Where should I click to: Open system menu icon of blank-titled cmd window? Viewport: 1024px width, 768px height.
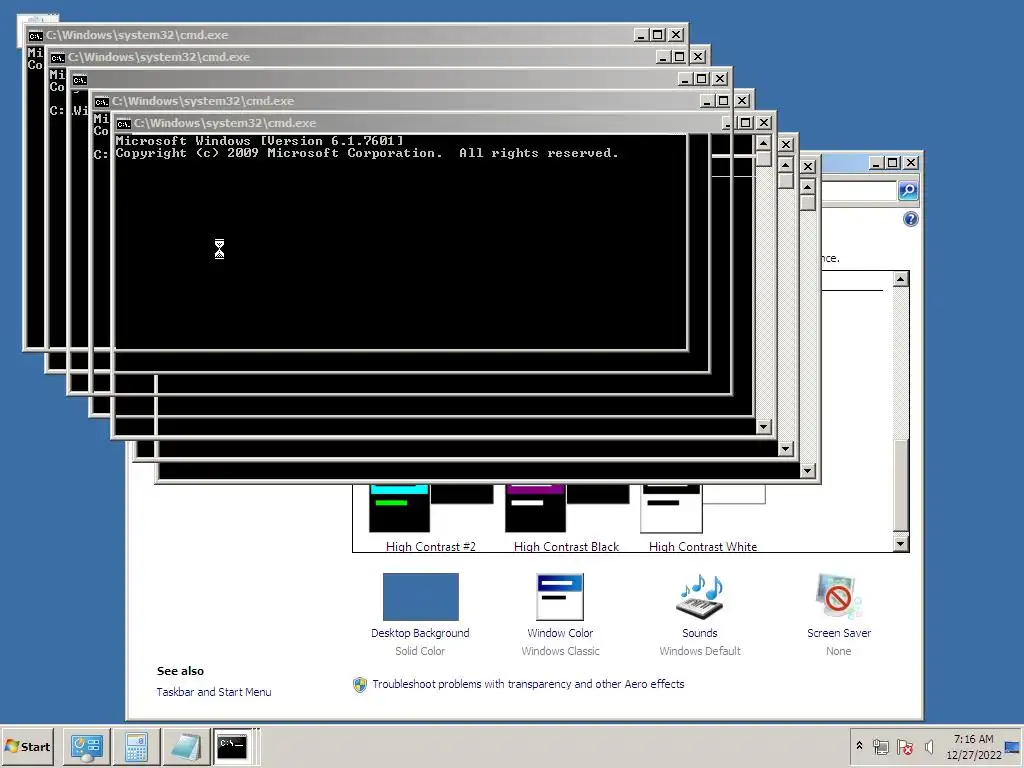(x=80, y=80)
